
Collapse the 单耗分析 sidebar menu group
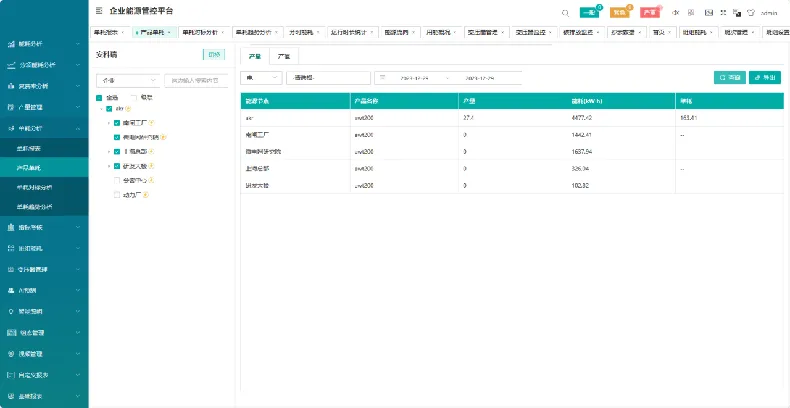click(x=44, y=128)
